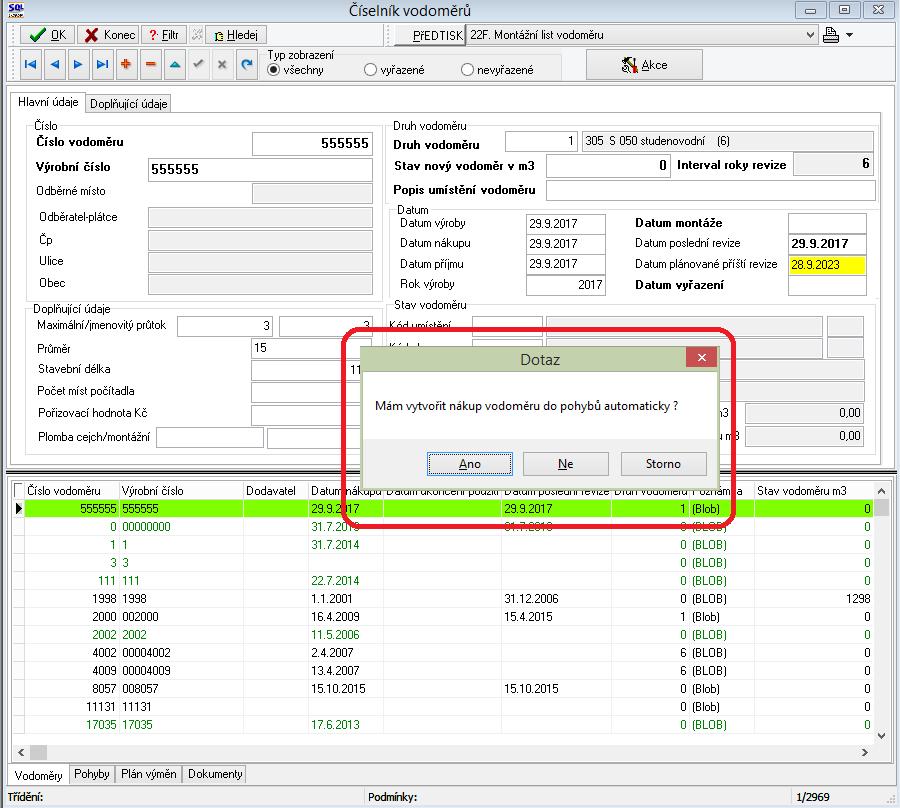This screenshot has height=808, width=900.
Task: Click the Datum příjmu field
Action: [x=565, y=264]
